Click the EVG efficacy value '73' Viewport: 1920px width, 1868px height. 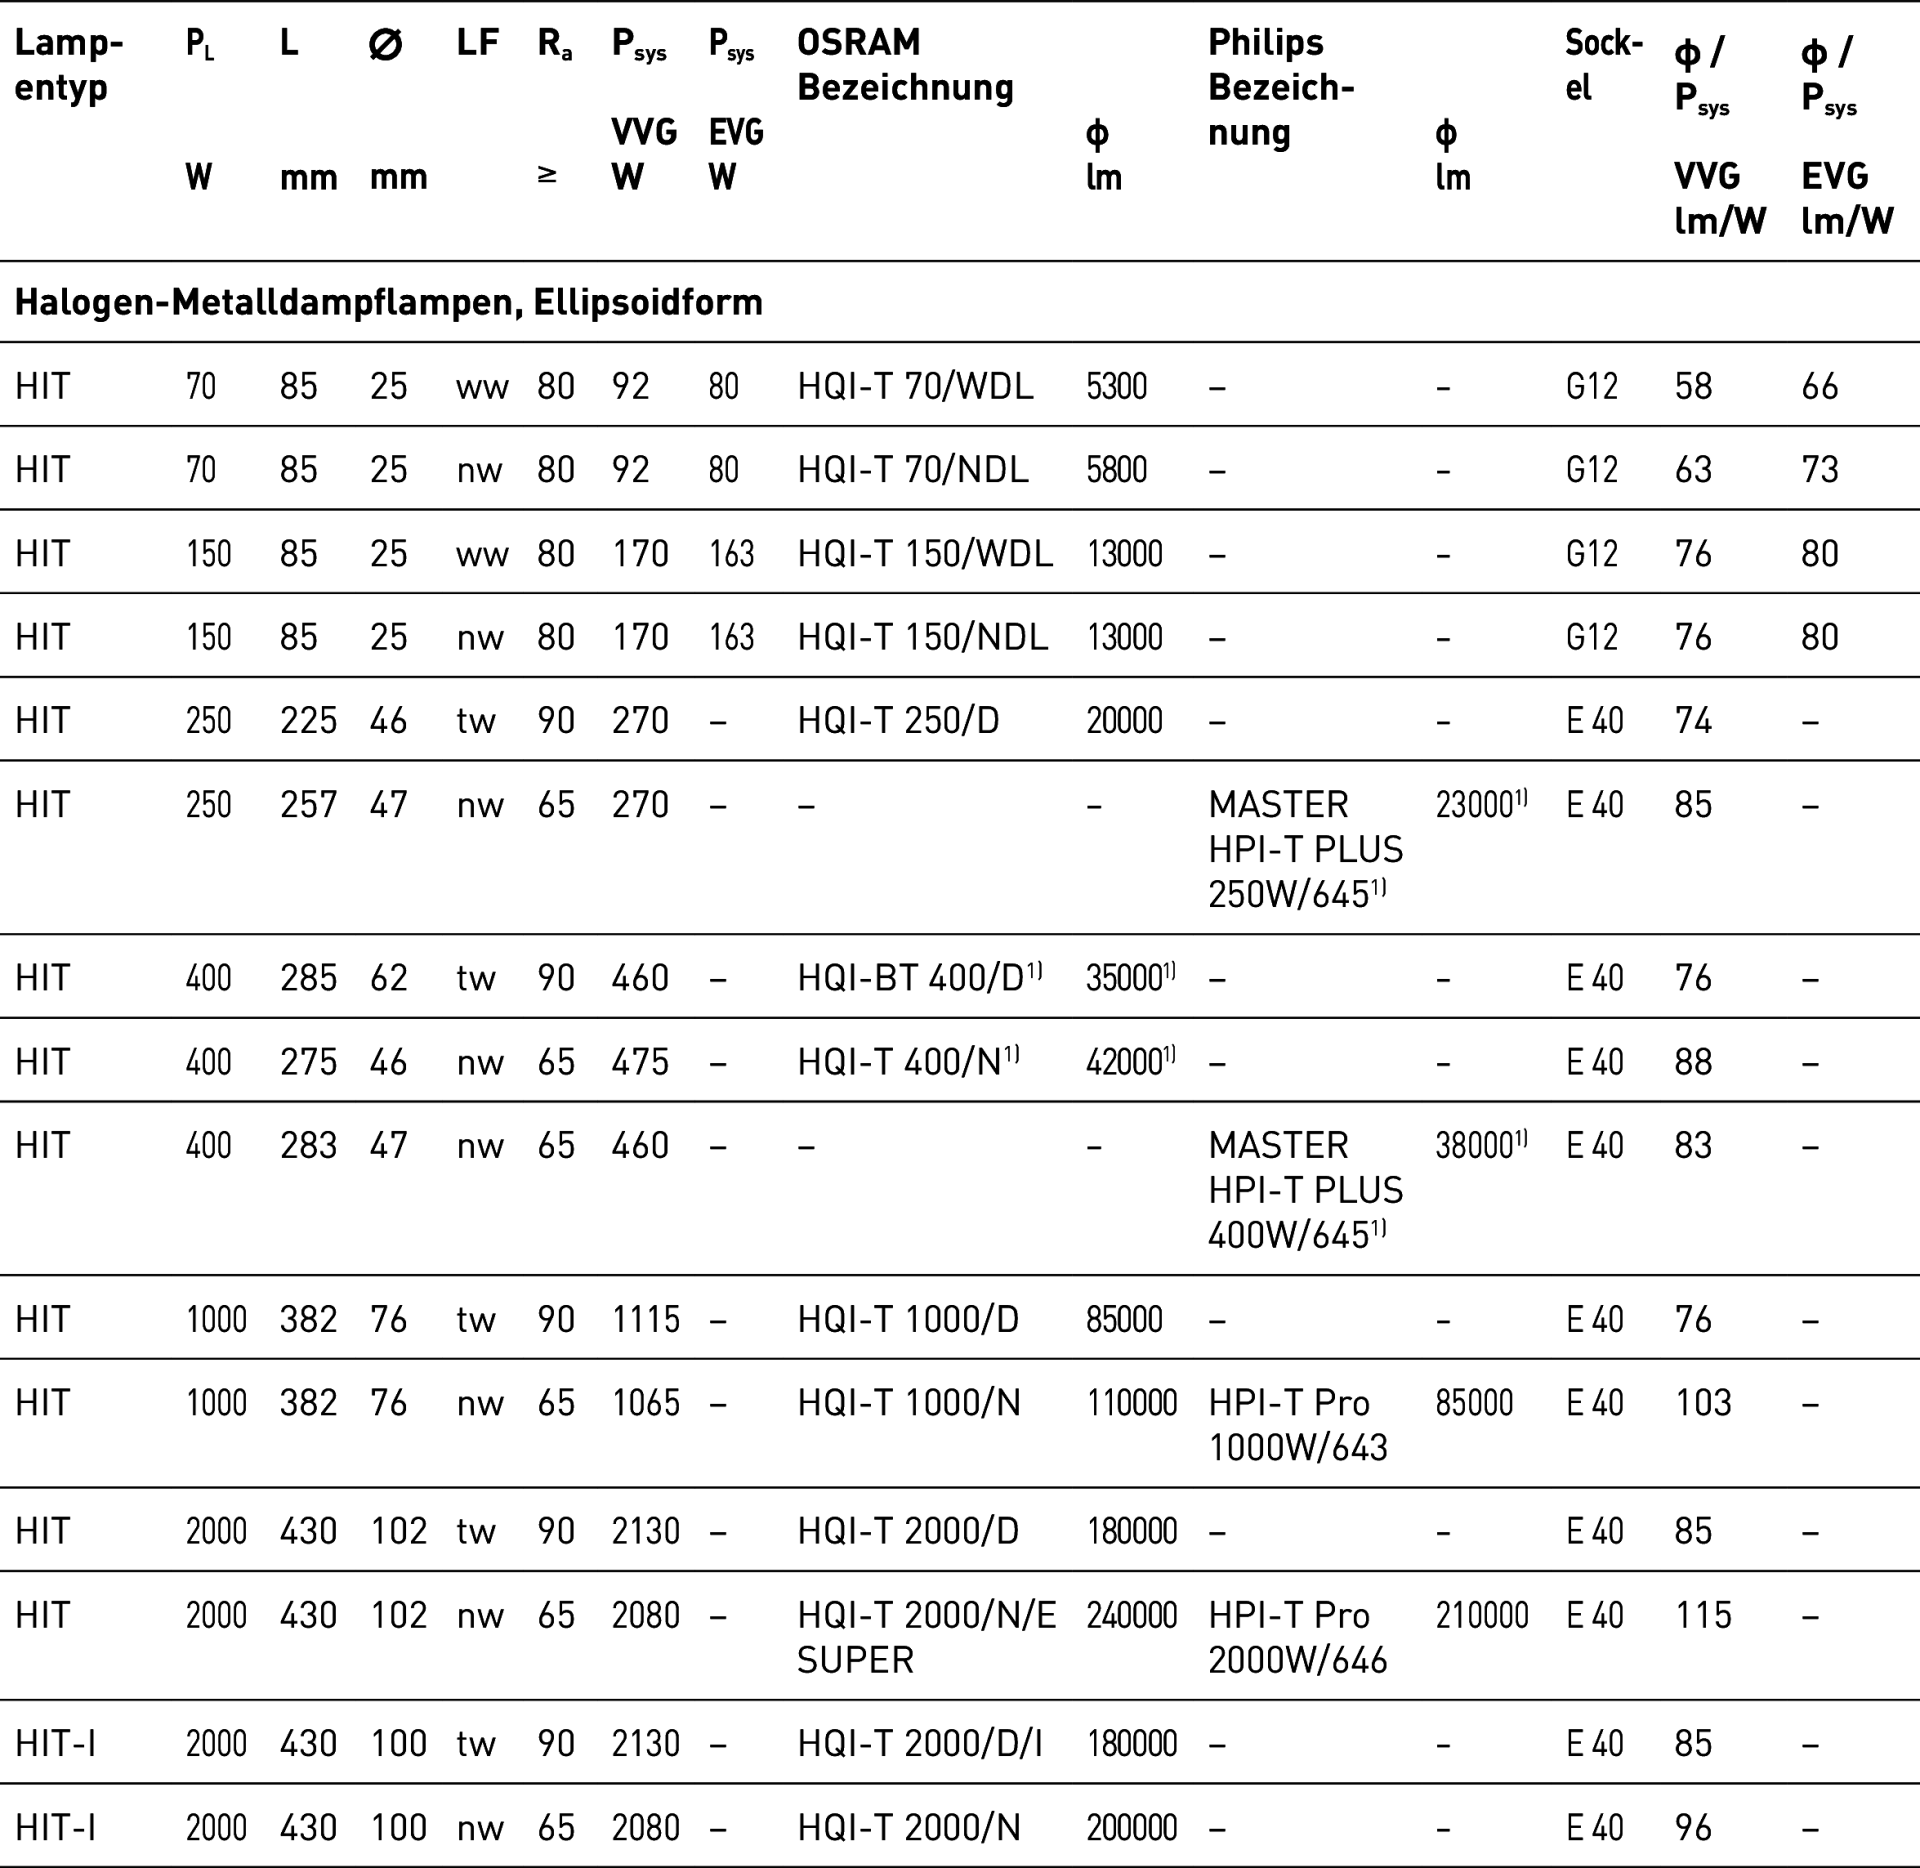(1820, 470)
